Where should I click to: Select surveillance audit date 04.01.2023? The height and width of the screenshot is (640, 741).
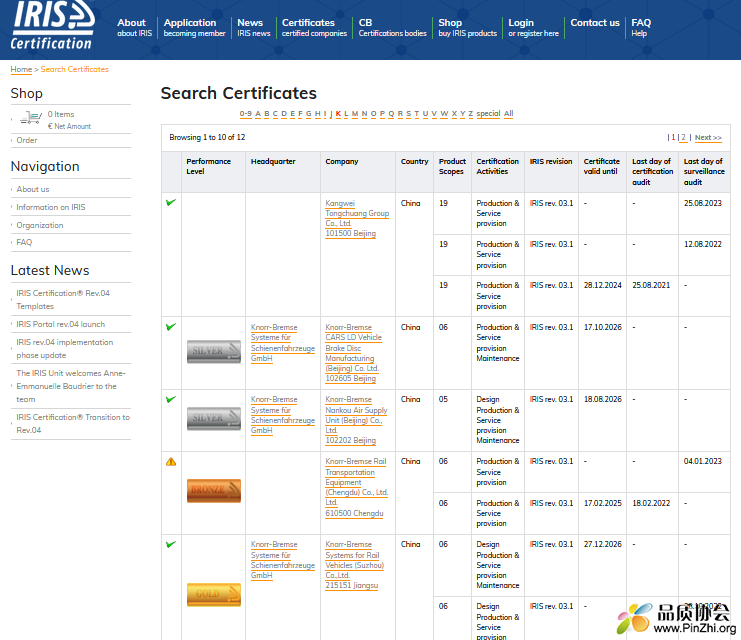click(703, 461)
